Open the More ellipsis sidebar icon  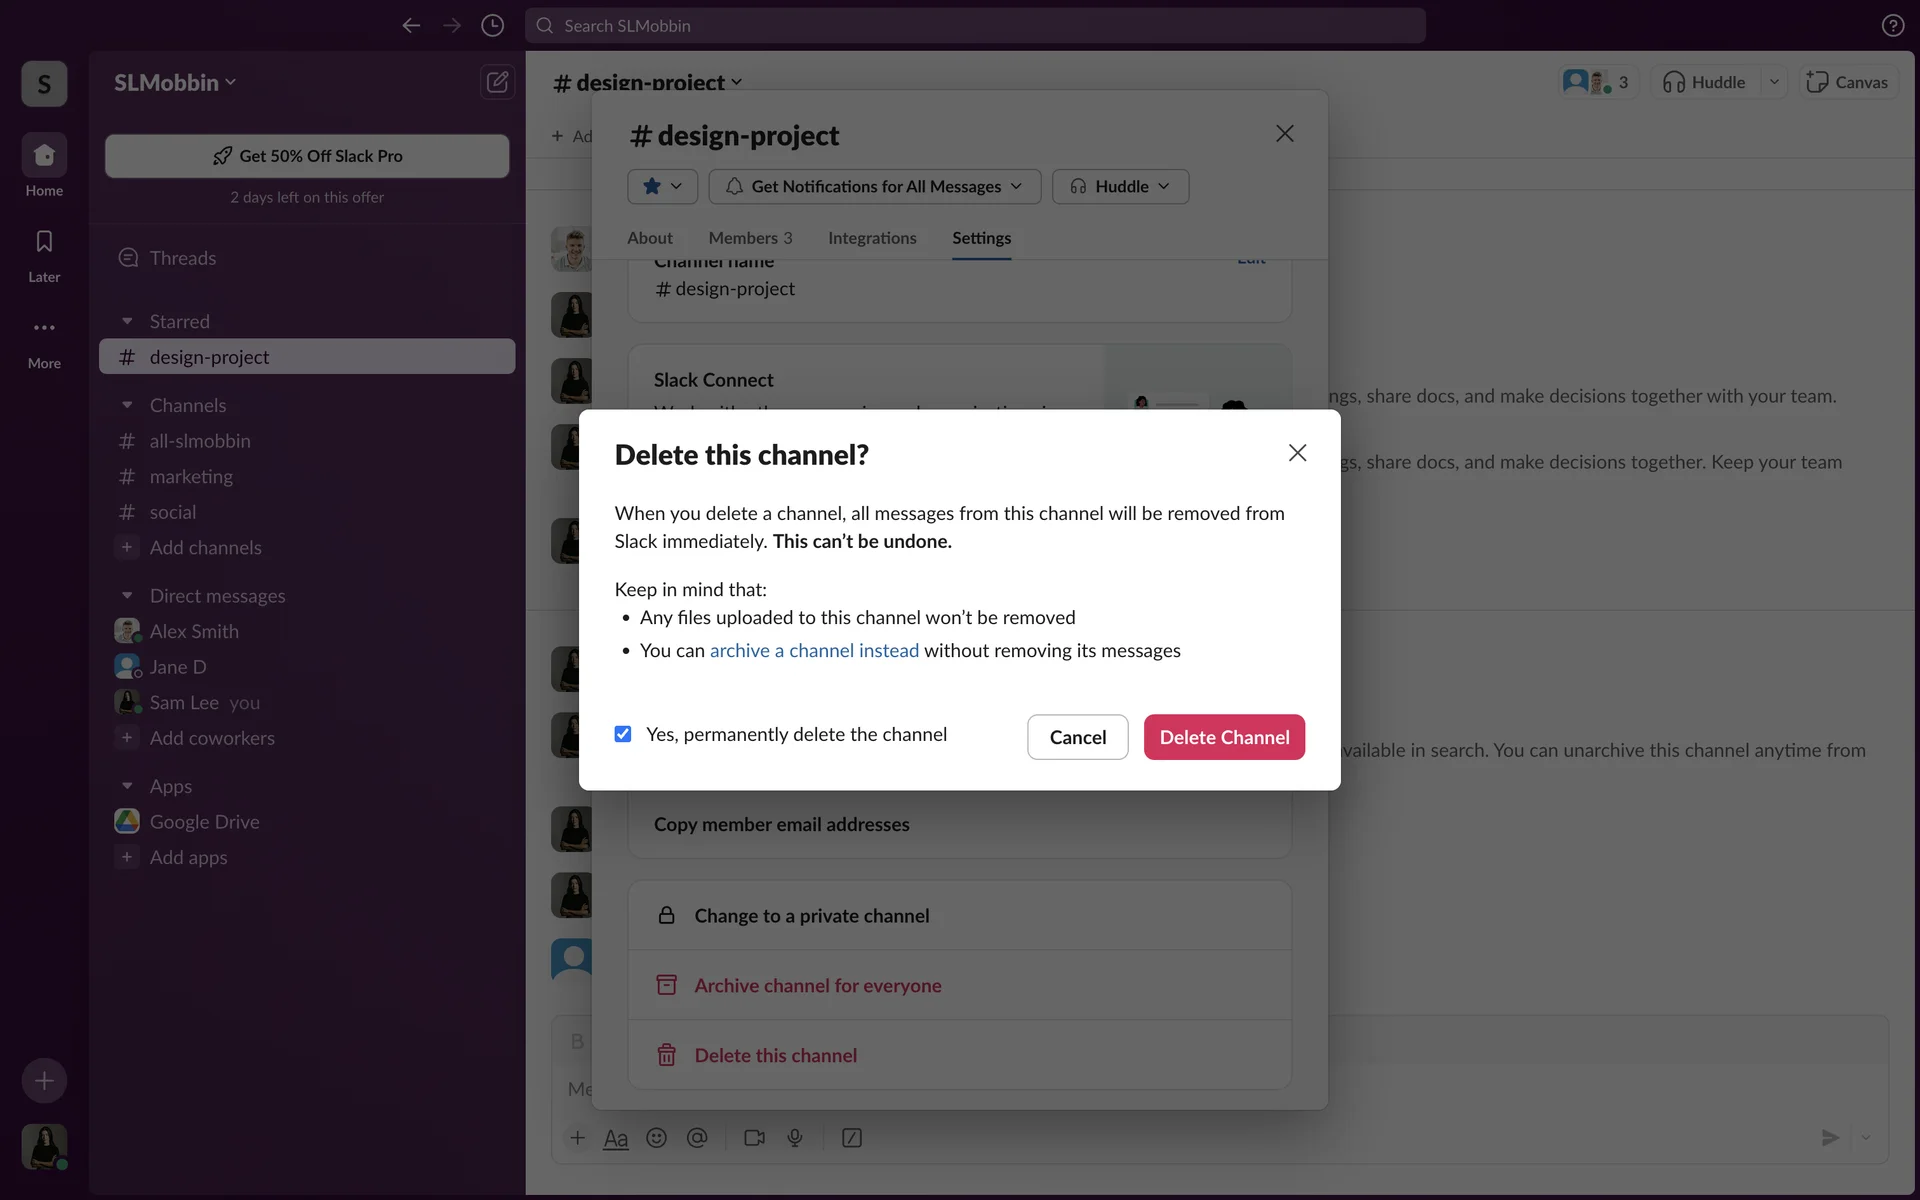click(x=44, y=328)
